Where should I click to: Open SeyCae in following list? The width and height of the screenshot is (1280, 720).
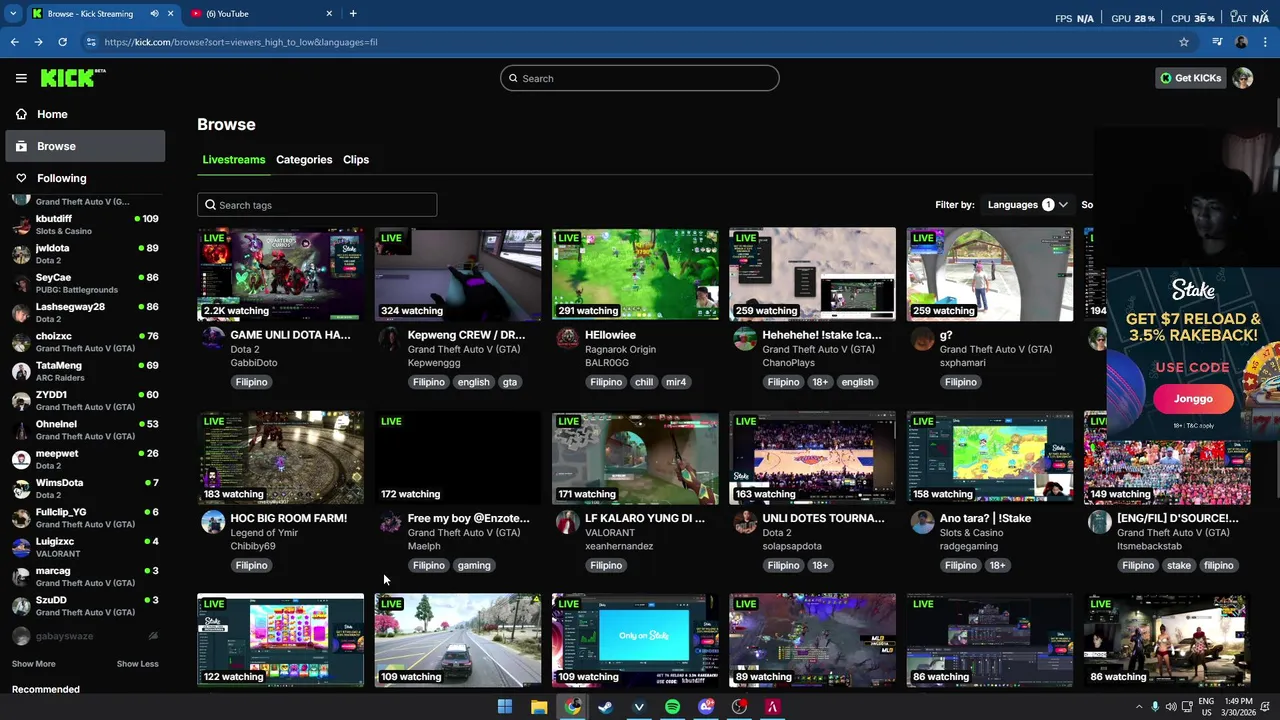coord(85,283)
